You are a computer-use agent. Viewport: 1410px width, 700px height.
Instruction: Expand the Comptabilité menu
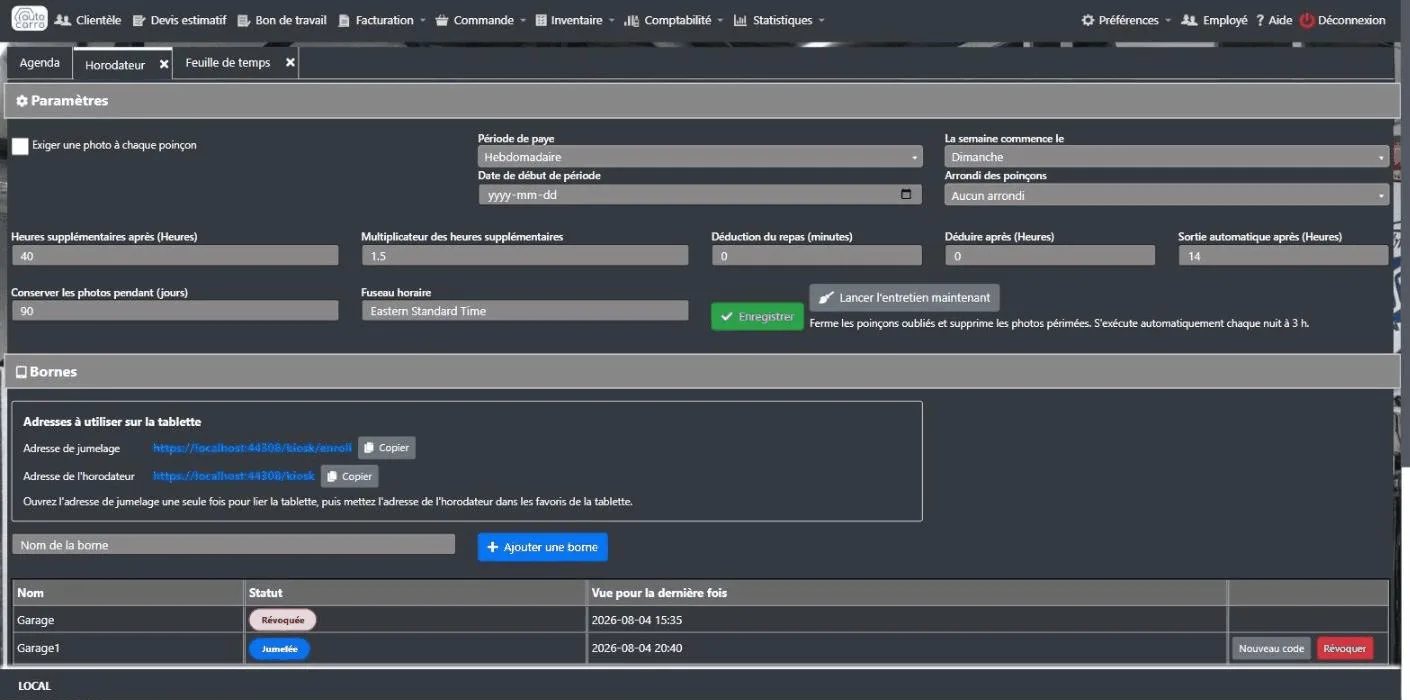675,20
